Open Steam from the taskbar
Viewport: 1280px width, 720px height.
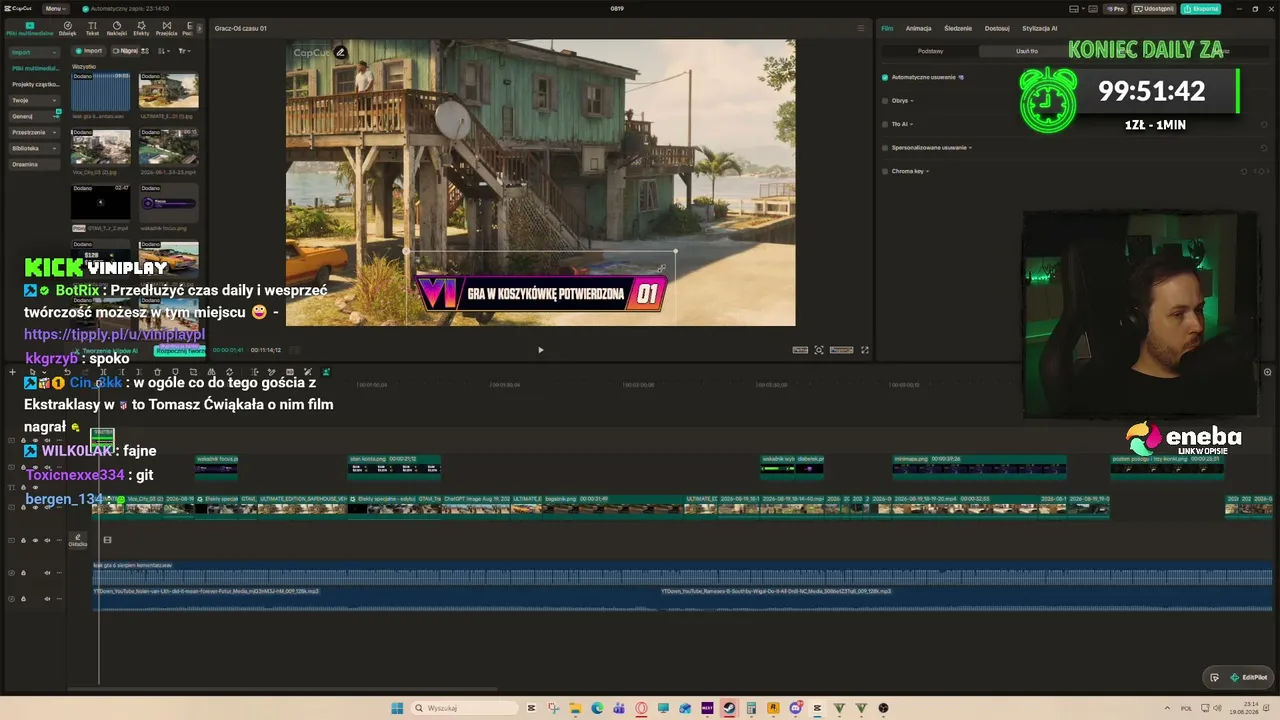(x=730, y=708)
